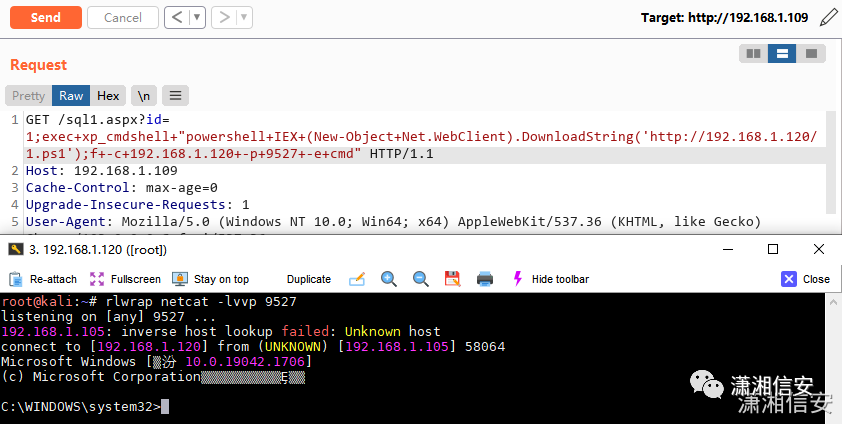Click the terminal window key icon in title bar
Screen dimensions: 842x424
(16, 249)
